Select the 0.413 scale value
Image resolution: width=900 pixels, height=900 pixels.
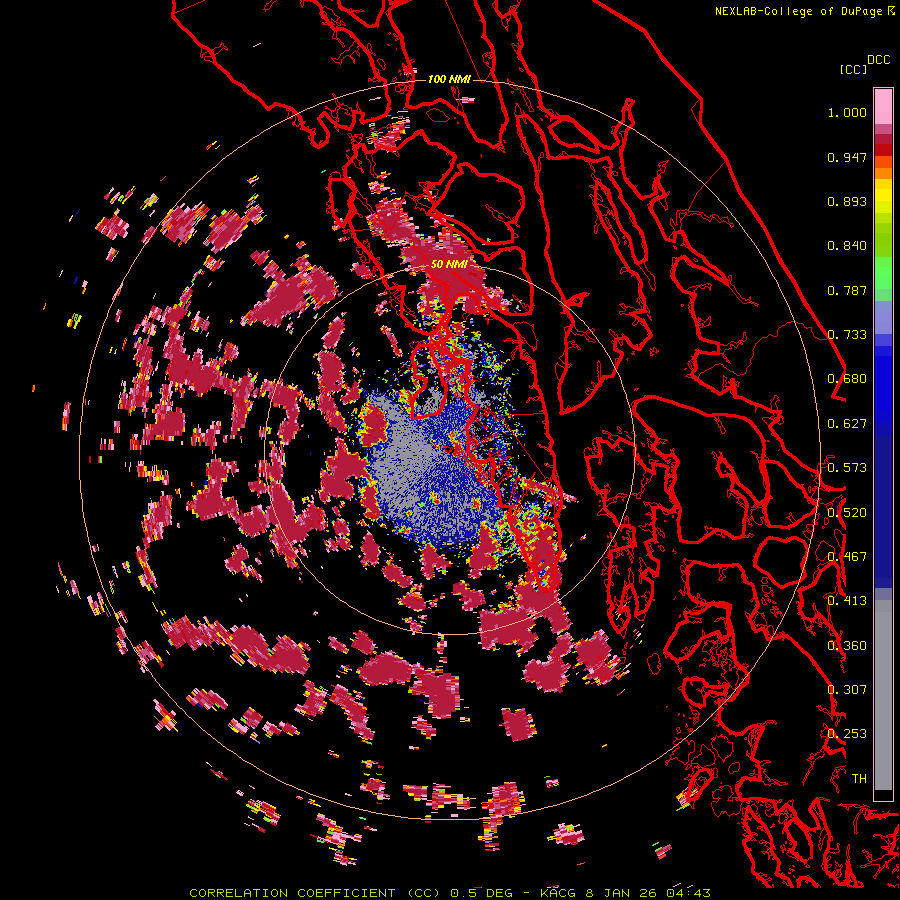coord(847,601)
